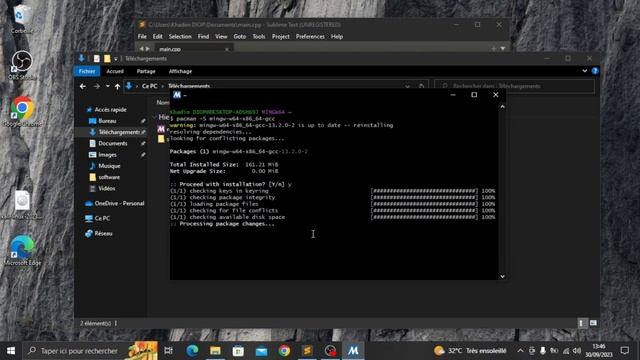Open the View menu in Sublime Text
Screen dimensions: 640x360
pos(221,37)
